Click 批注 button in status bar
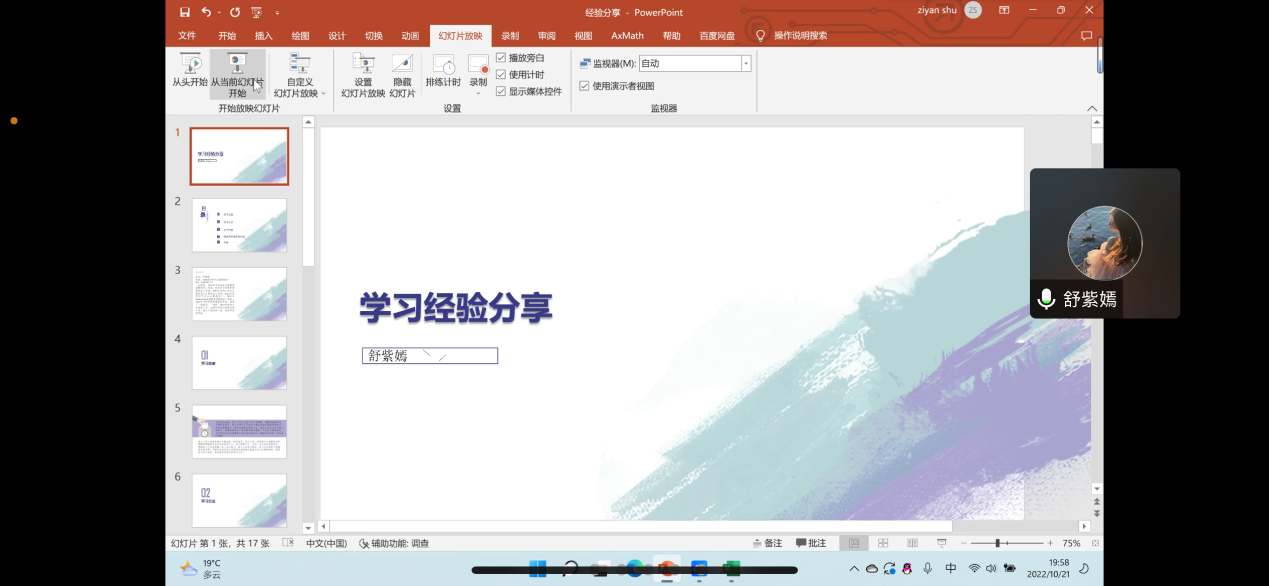 (811, 543)
